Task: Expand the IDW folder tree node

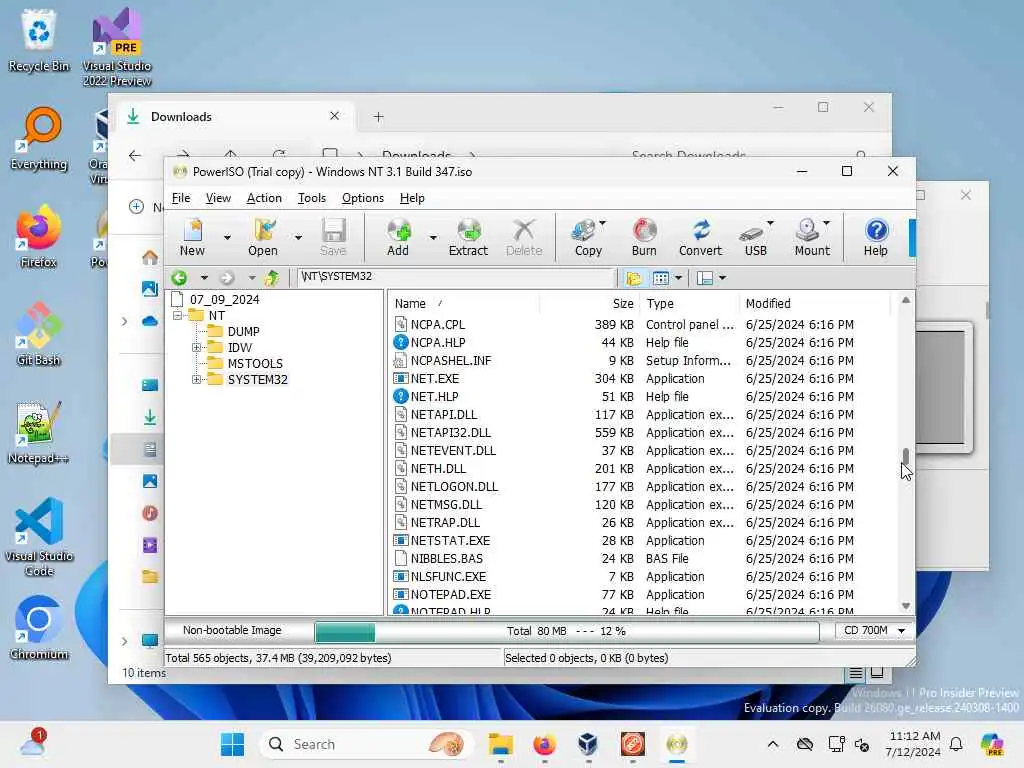Action: 196,347
